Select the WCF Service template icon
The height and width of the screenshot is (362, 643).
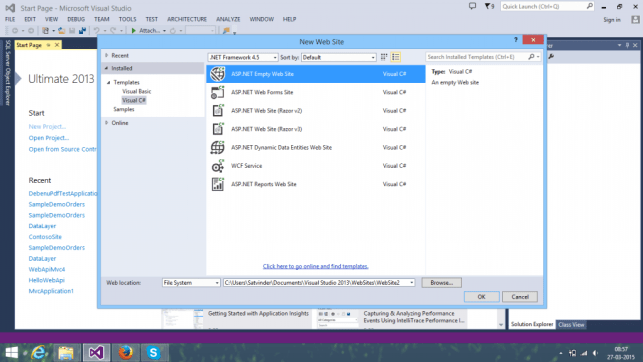(218, 166)
